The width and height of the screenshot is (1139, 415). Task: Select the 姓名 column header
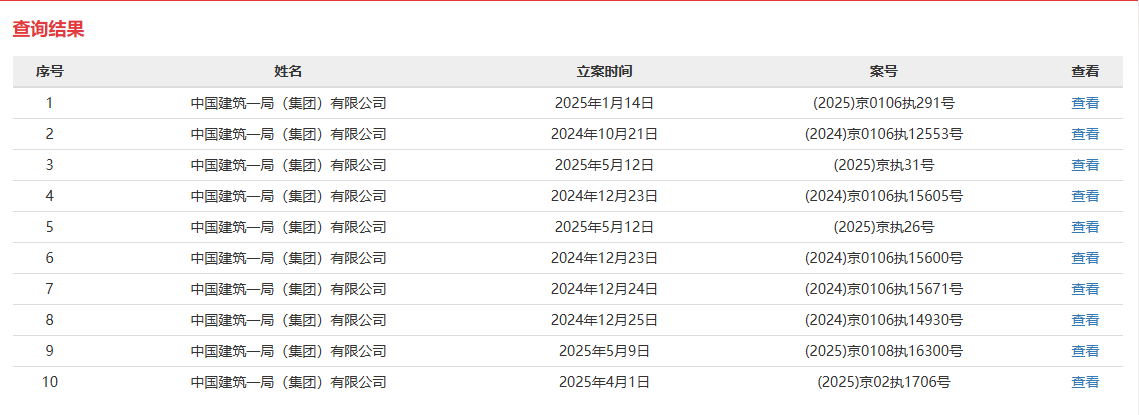(288, 71)
